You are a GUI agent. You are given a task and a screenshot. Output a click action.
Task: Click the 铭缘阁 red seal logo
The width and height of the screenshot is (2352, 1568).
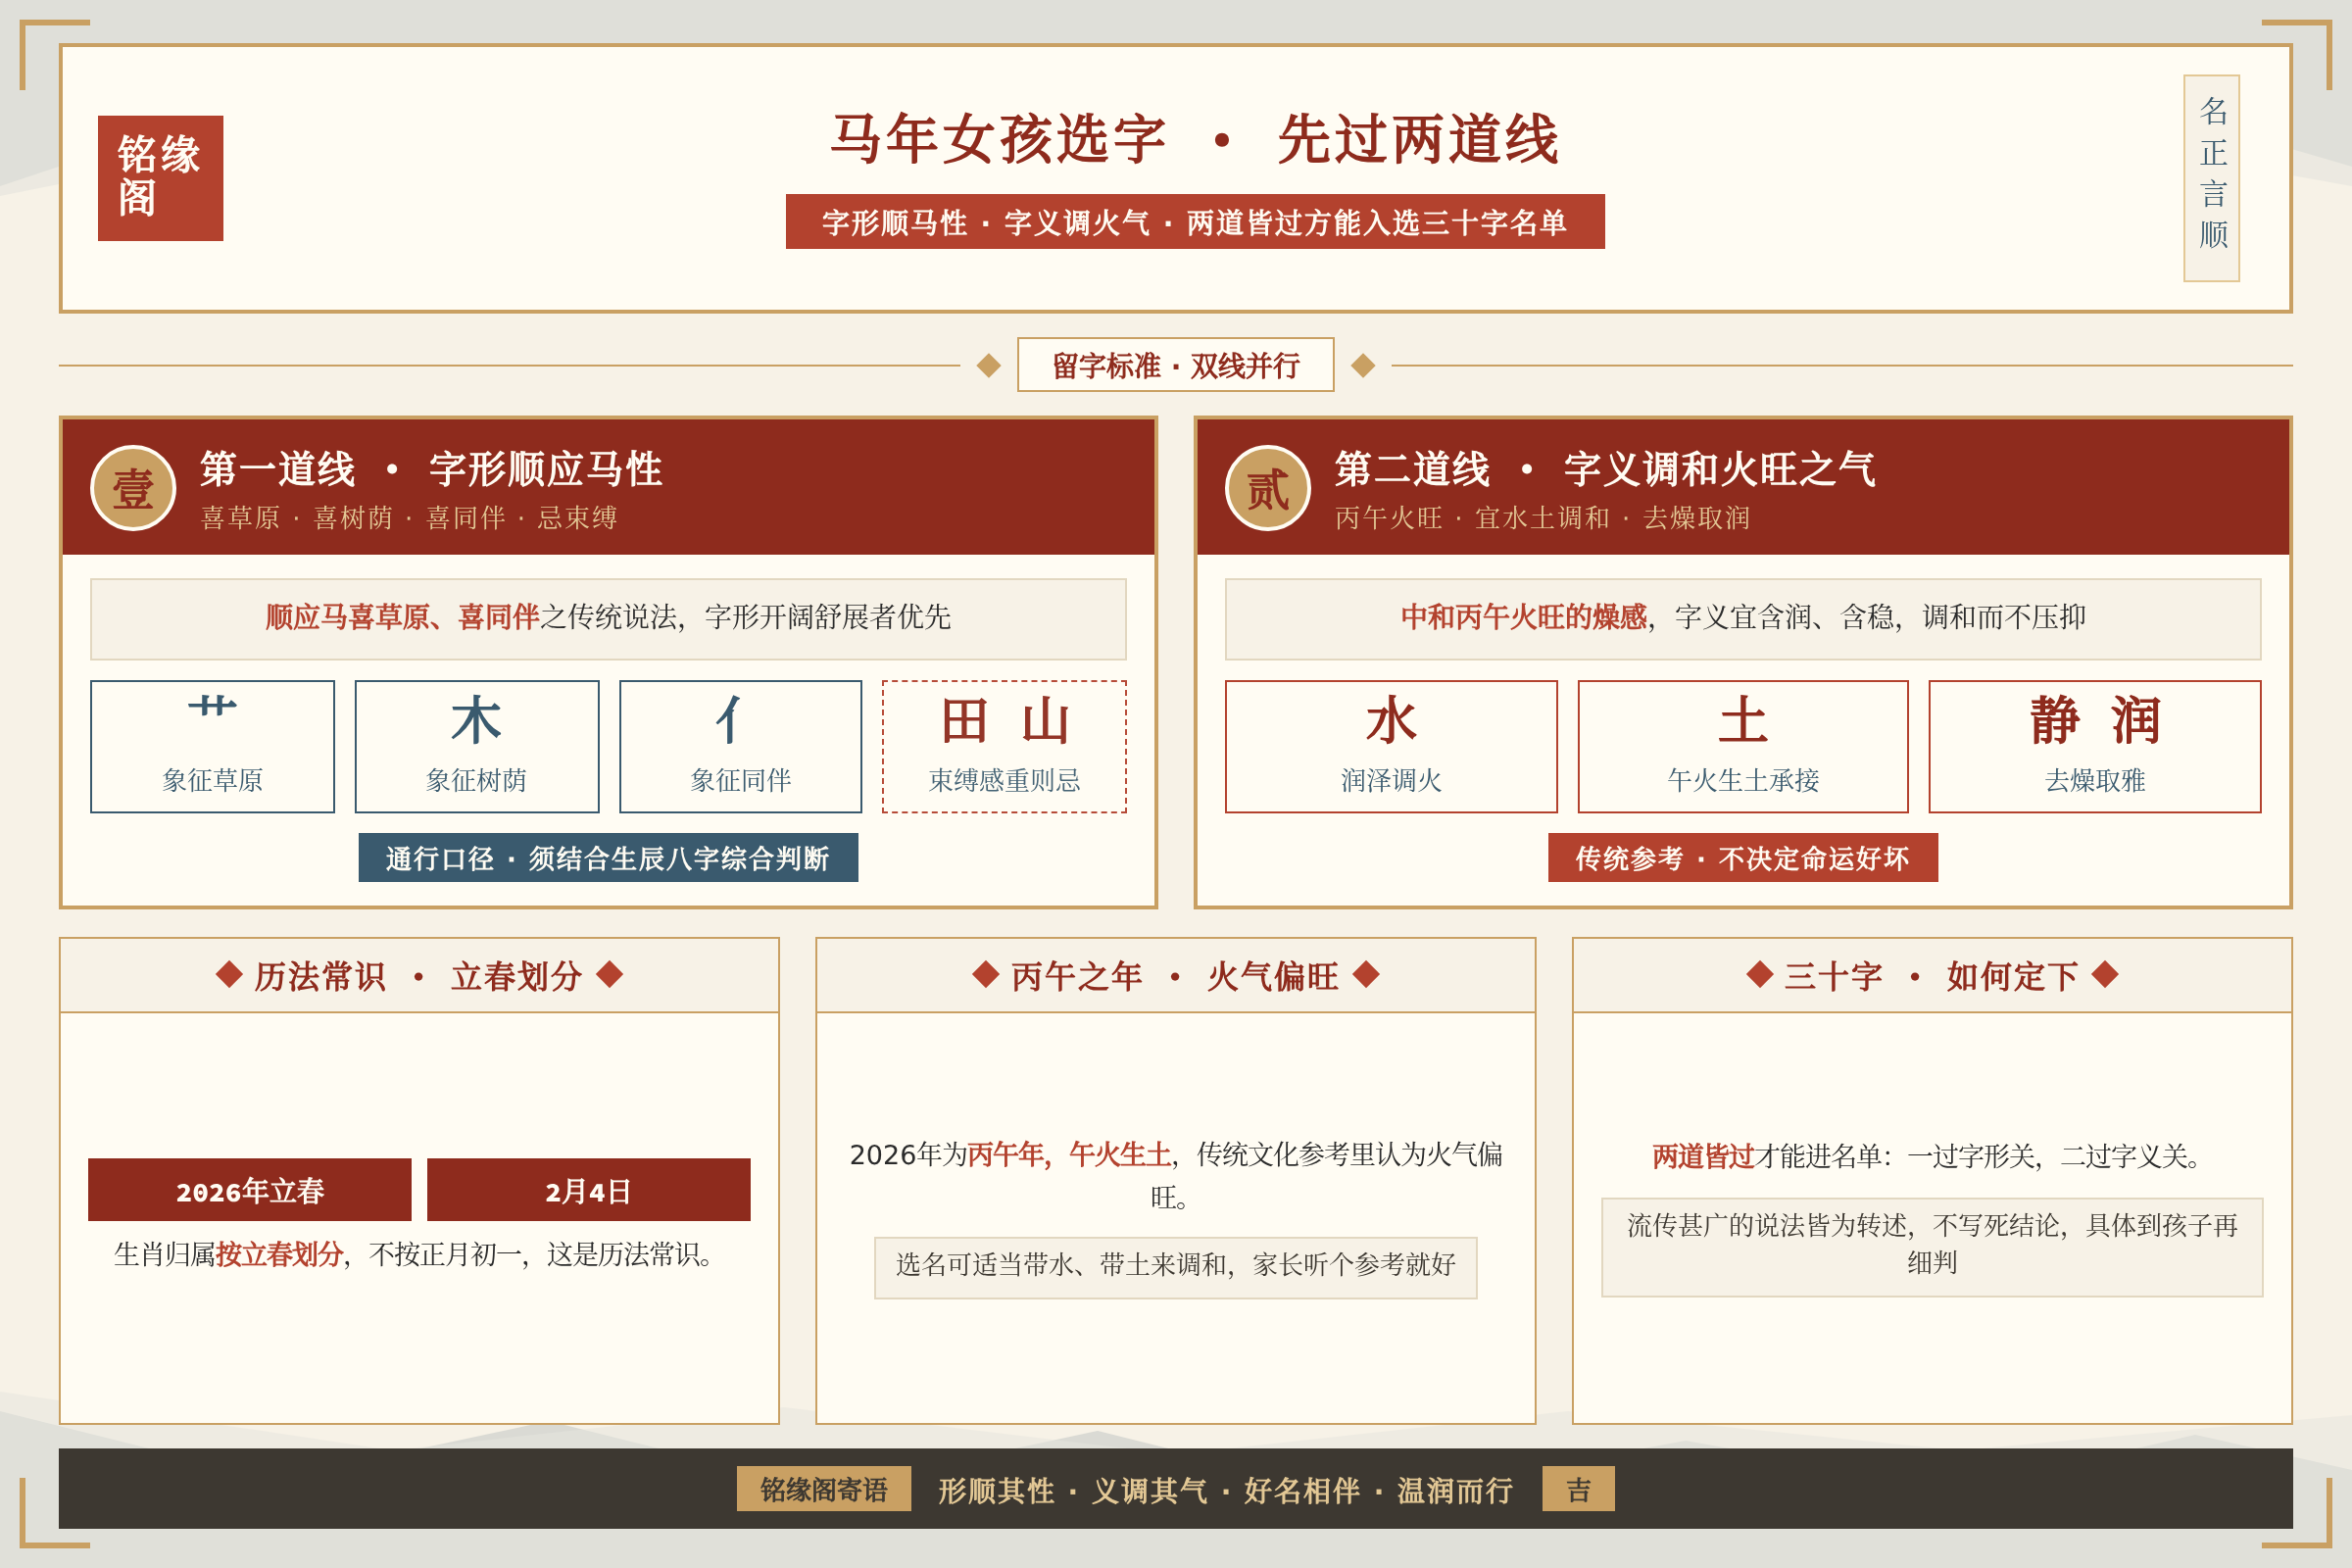[x=160, y=178]
